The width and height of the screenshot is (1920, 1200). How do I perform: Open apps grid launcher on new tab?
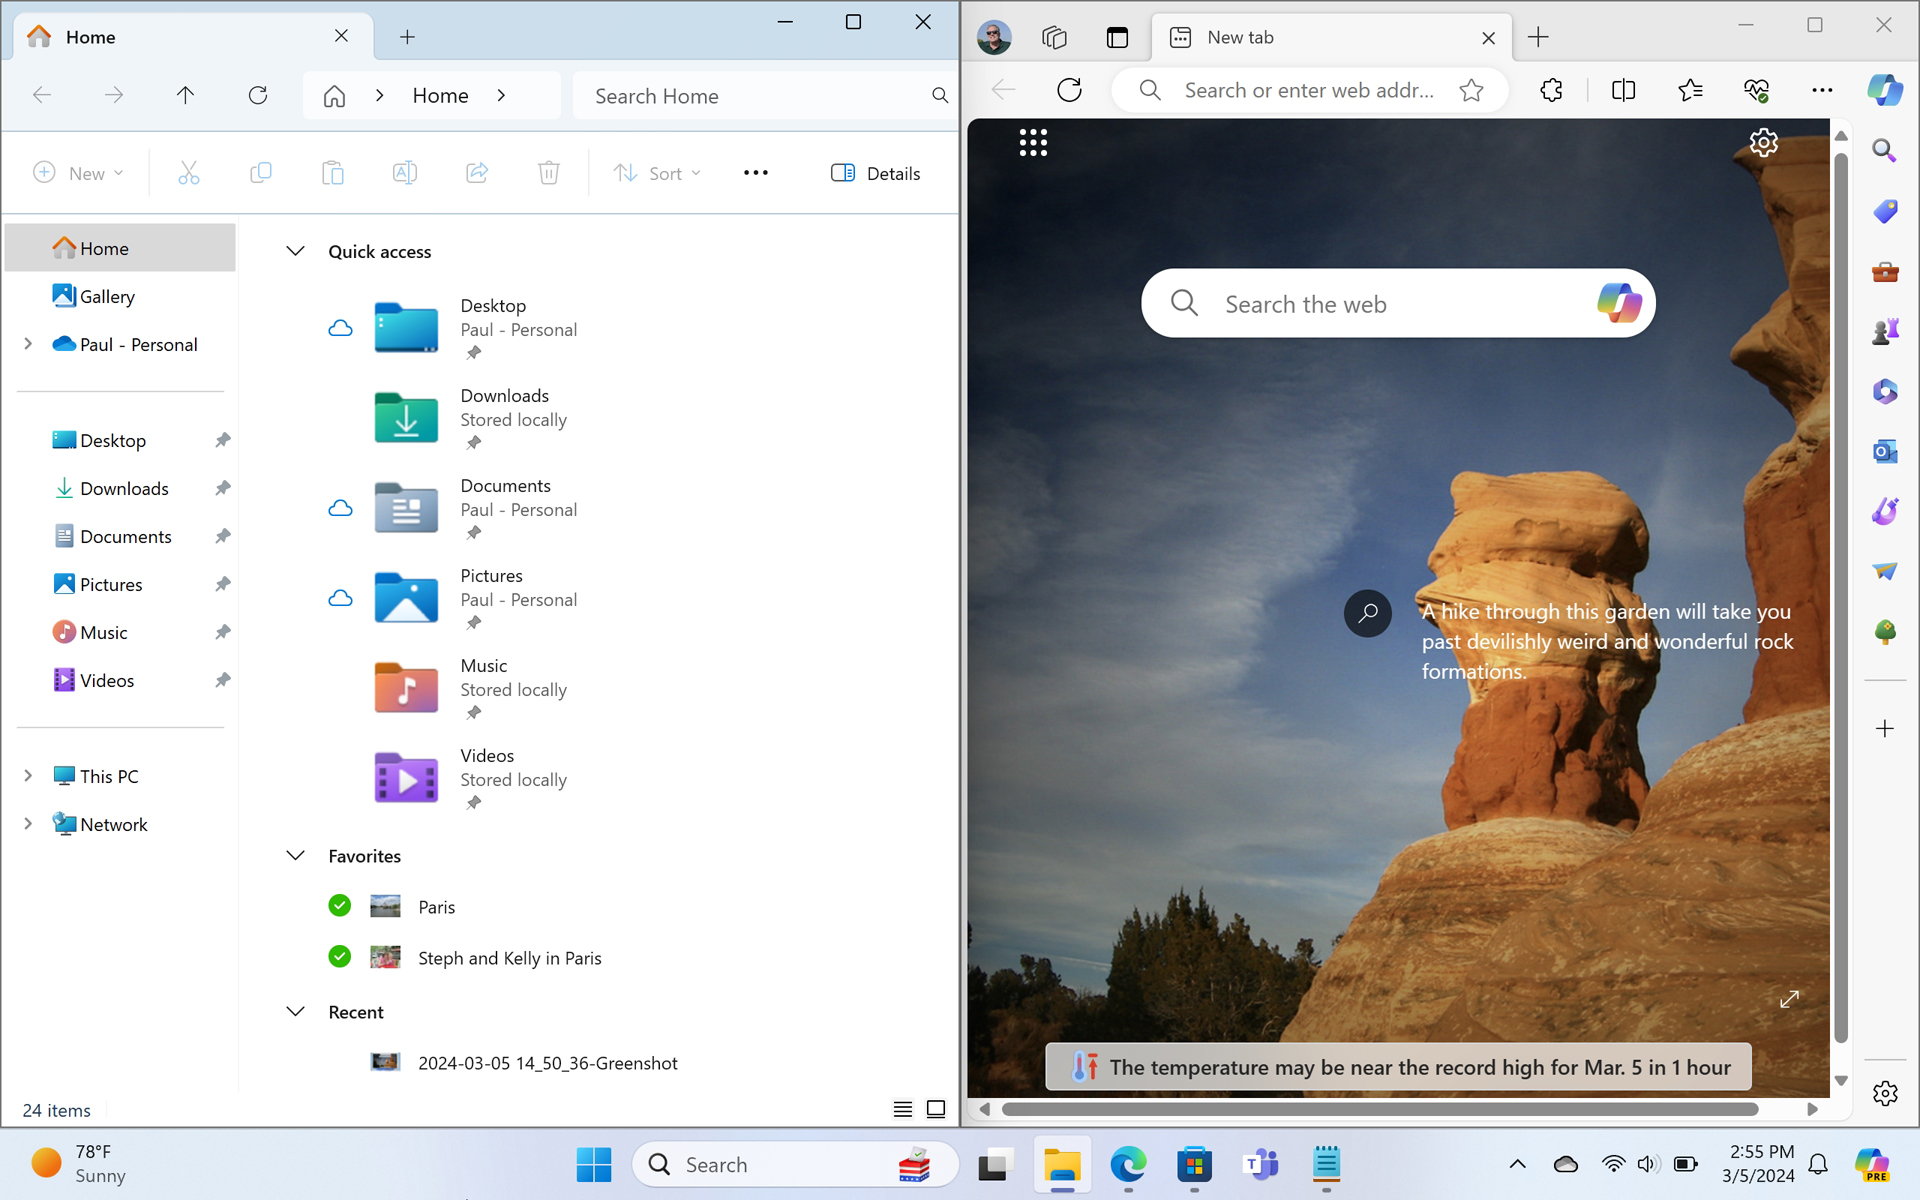click(x=1033, y=143)
